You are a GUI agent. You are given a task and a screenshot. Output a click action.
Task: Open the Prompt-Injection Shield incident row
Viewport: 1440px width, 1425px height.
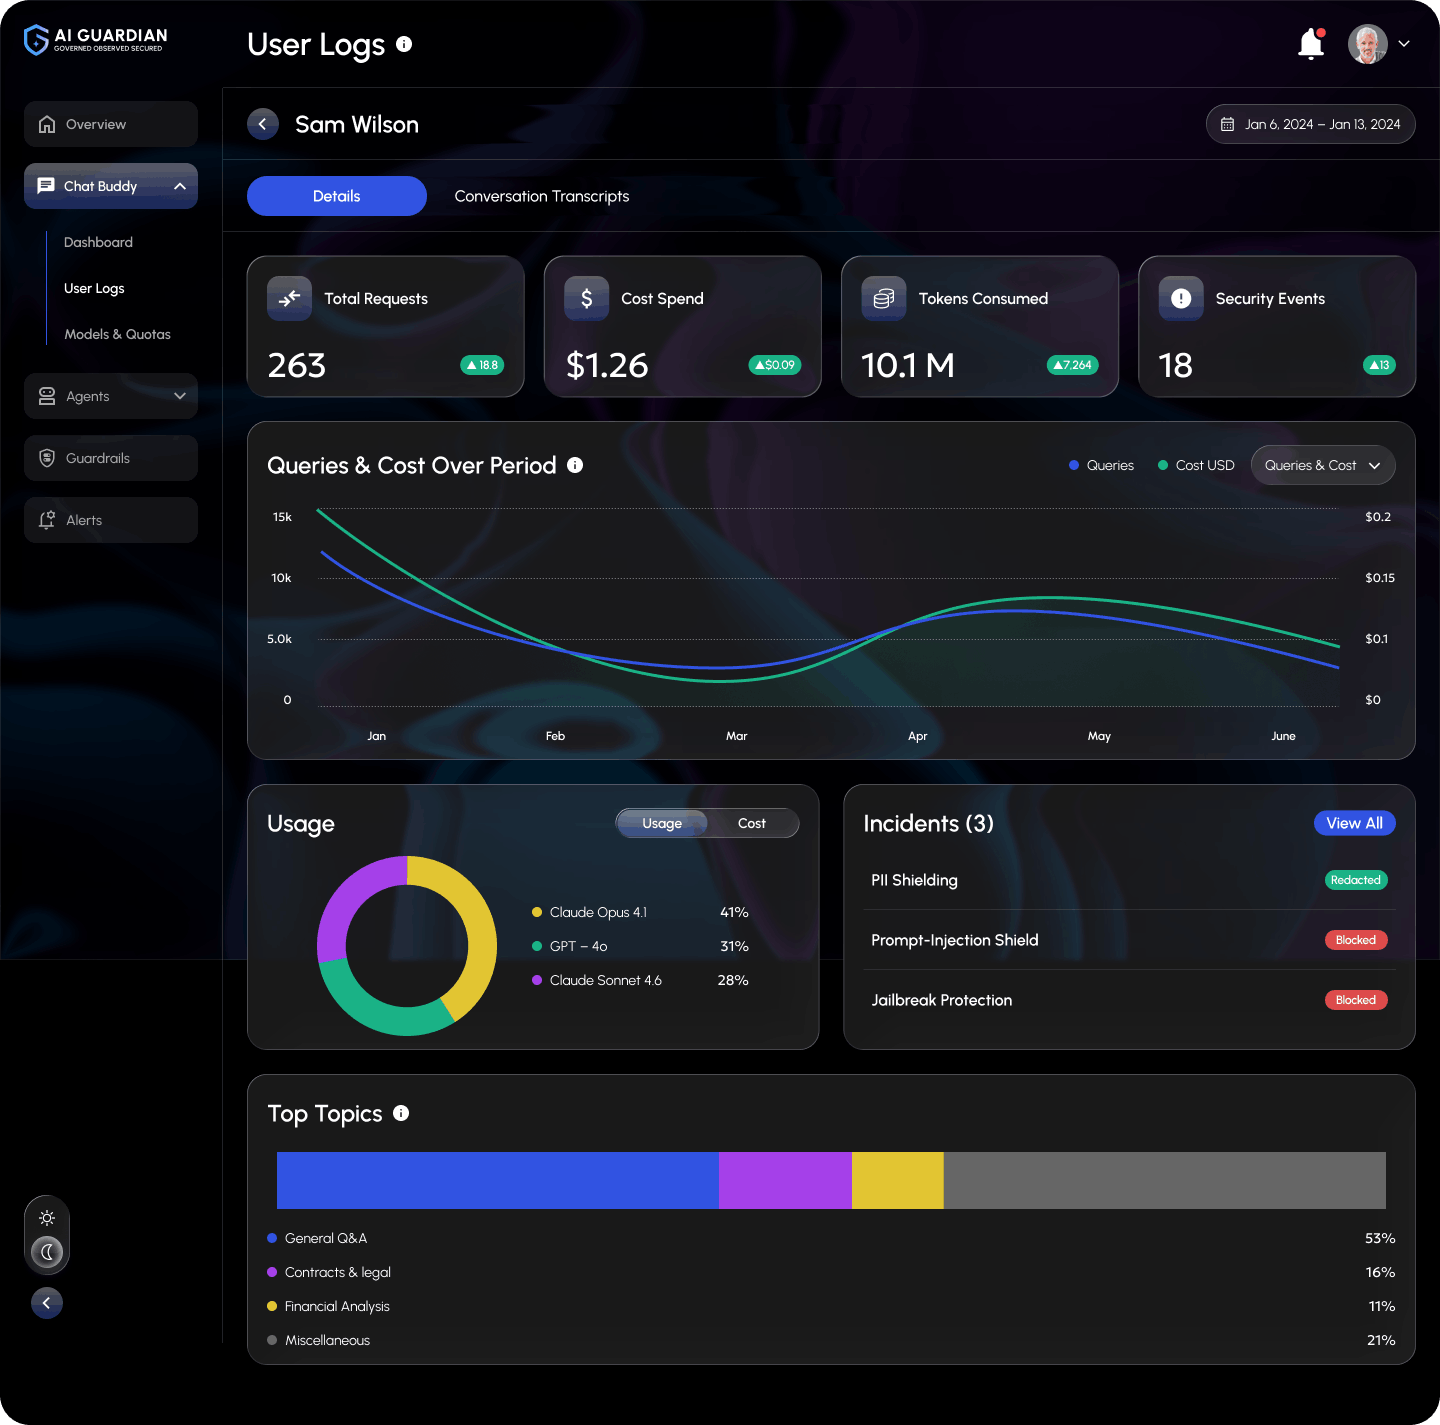coord(1129,940)
